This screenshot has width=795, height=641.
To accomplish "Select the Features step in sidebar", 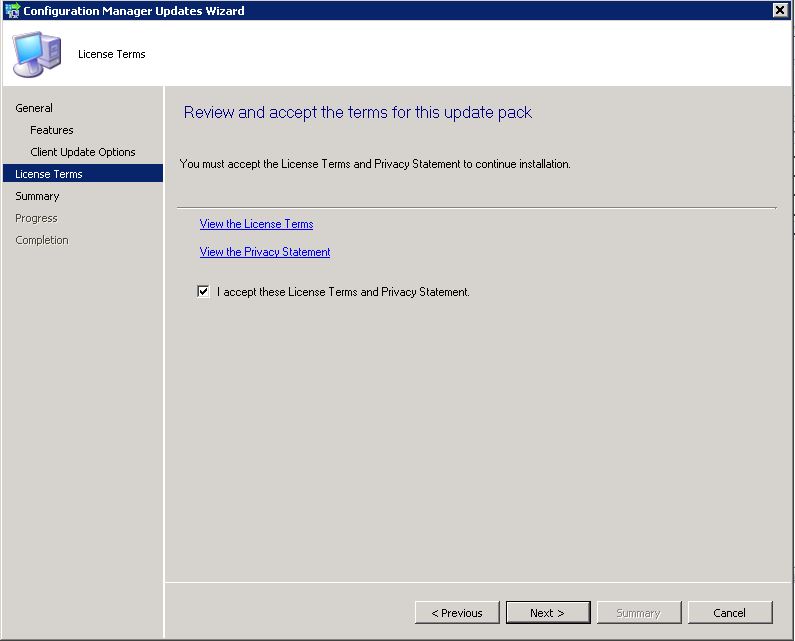I will [x=52, y=130].
